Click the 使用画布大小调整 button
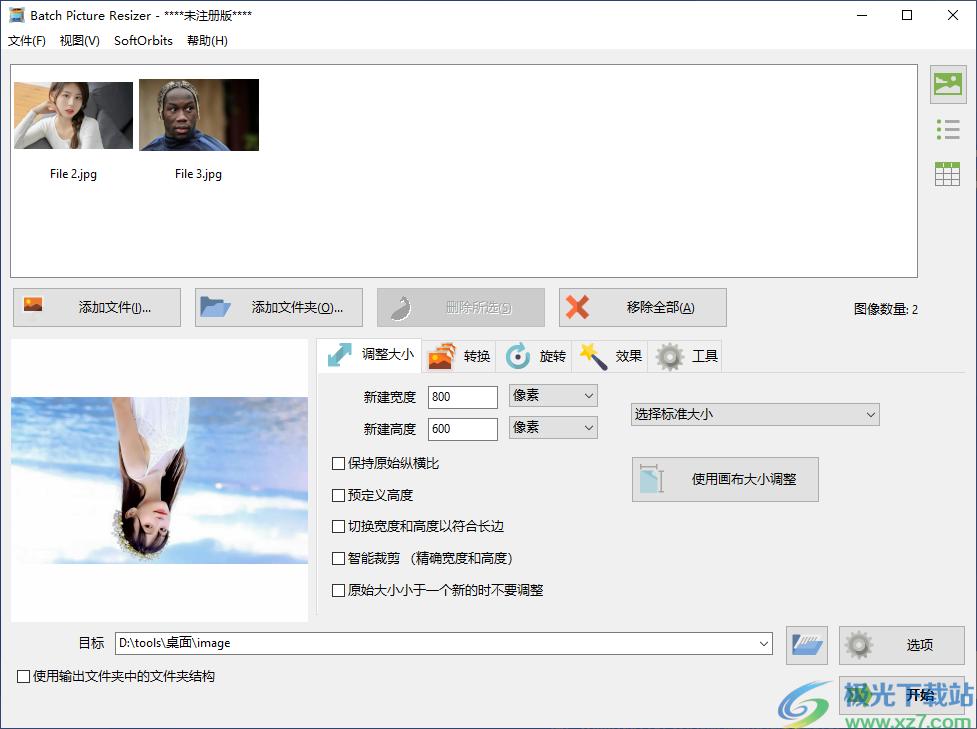This screenshot has width=977, height=729. pos(726,480)
